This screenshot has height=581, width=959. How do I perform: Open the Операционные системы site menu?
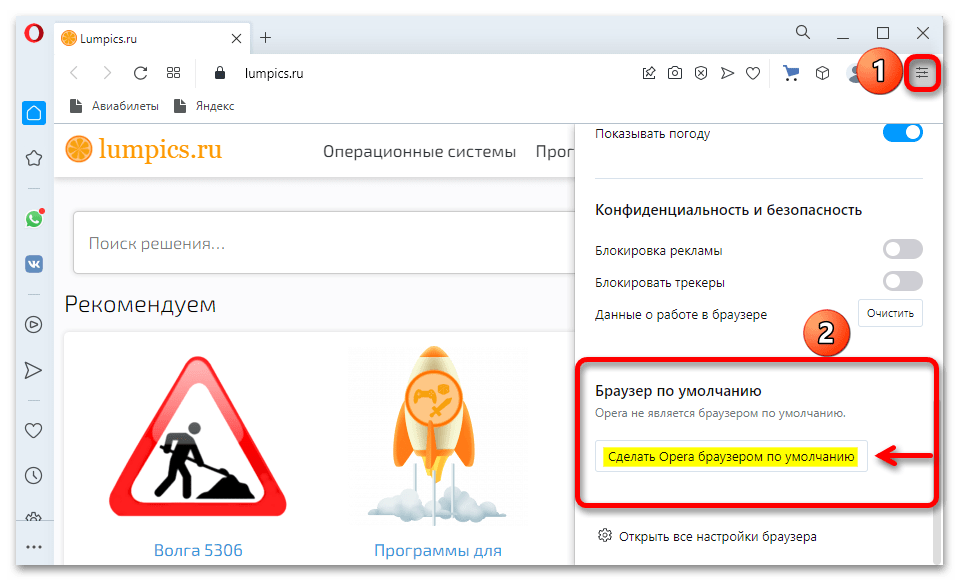click(420, 152)
